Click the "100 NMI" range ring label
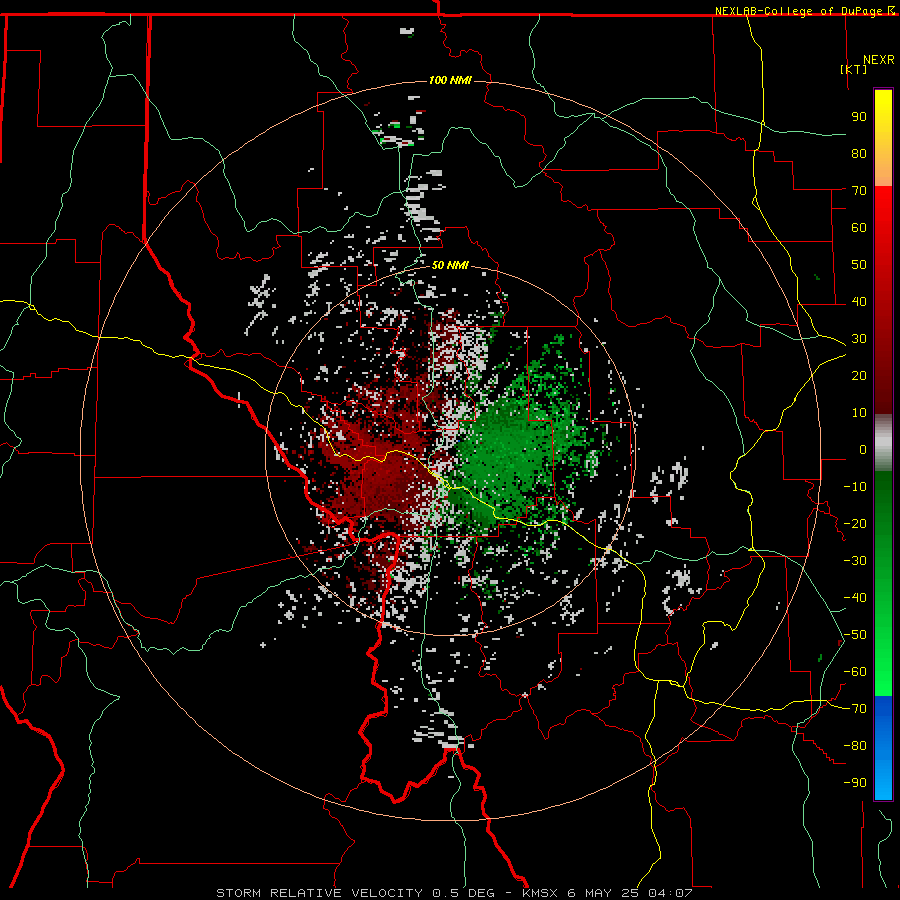900x900 pixels. [450, 80]
